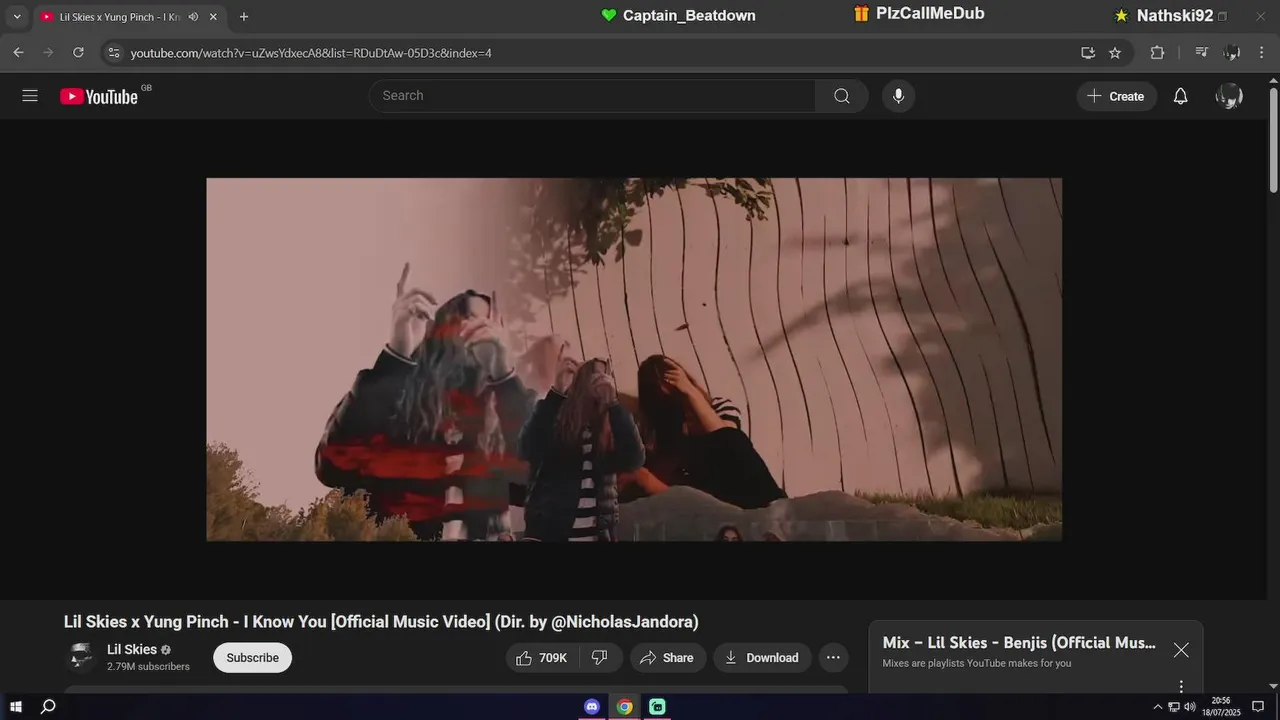Viewport: 1280px width, 720px height.
Task: Open the notifications bell
Action: click(x=1180, y=96)
